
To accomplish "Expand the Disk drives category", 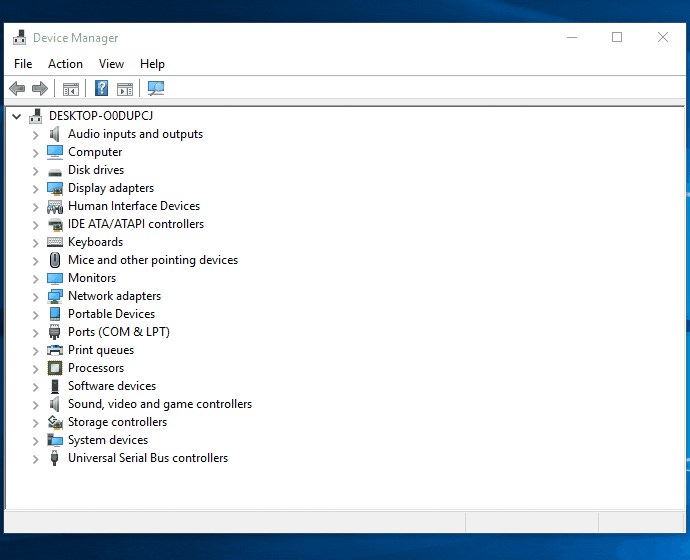I will 35,170.
